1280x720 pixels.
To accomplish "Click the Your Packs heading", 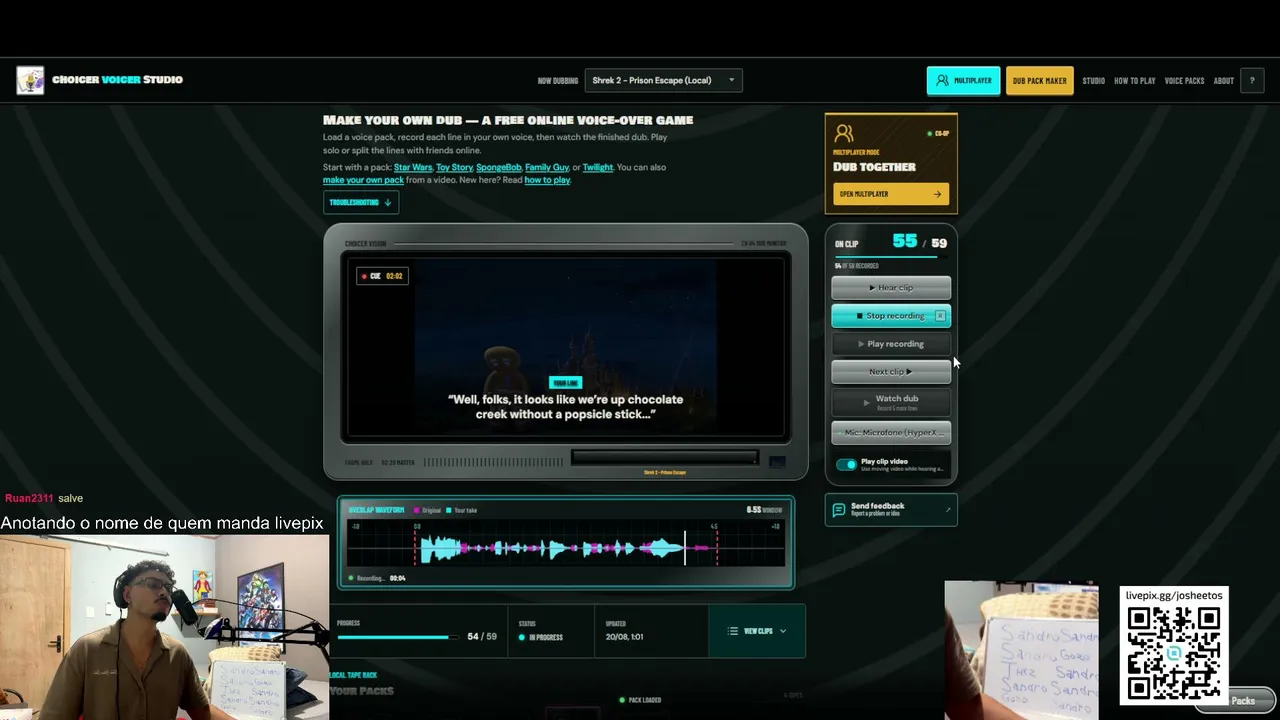I will (362, 691).
